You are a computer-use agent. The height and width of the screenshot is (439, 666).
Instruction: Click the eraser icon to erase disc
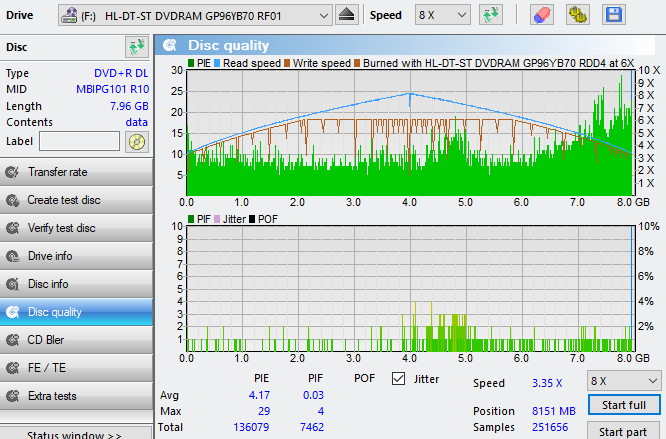tap(541, 15)
